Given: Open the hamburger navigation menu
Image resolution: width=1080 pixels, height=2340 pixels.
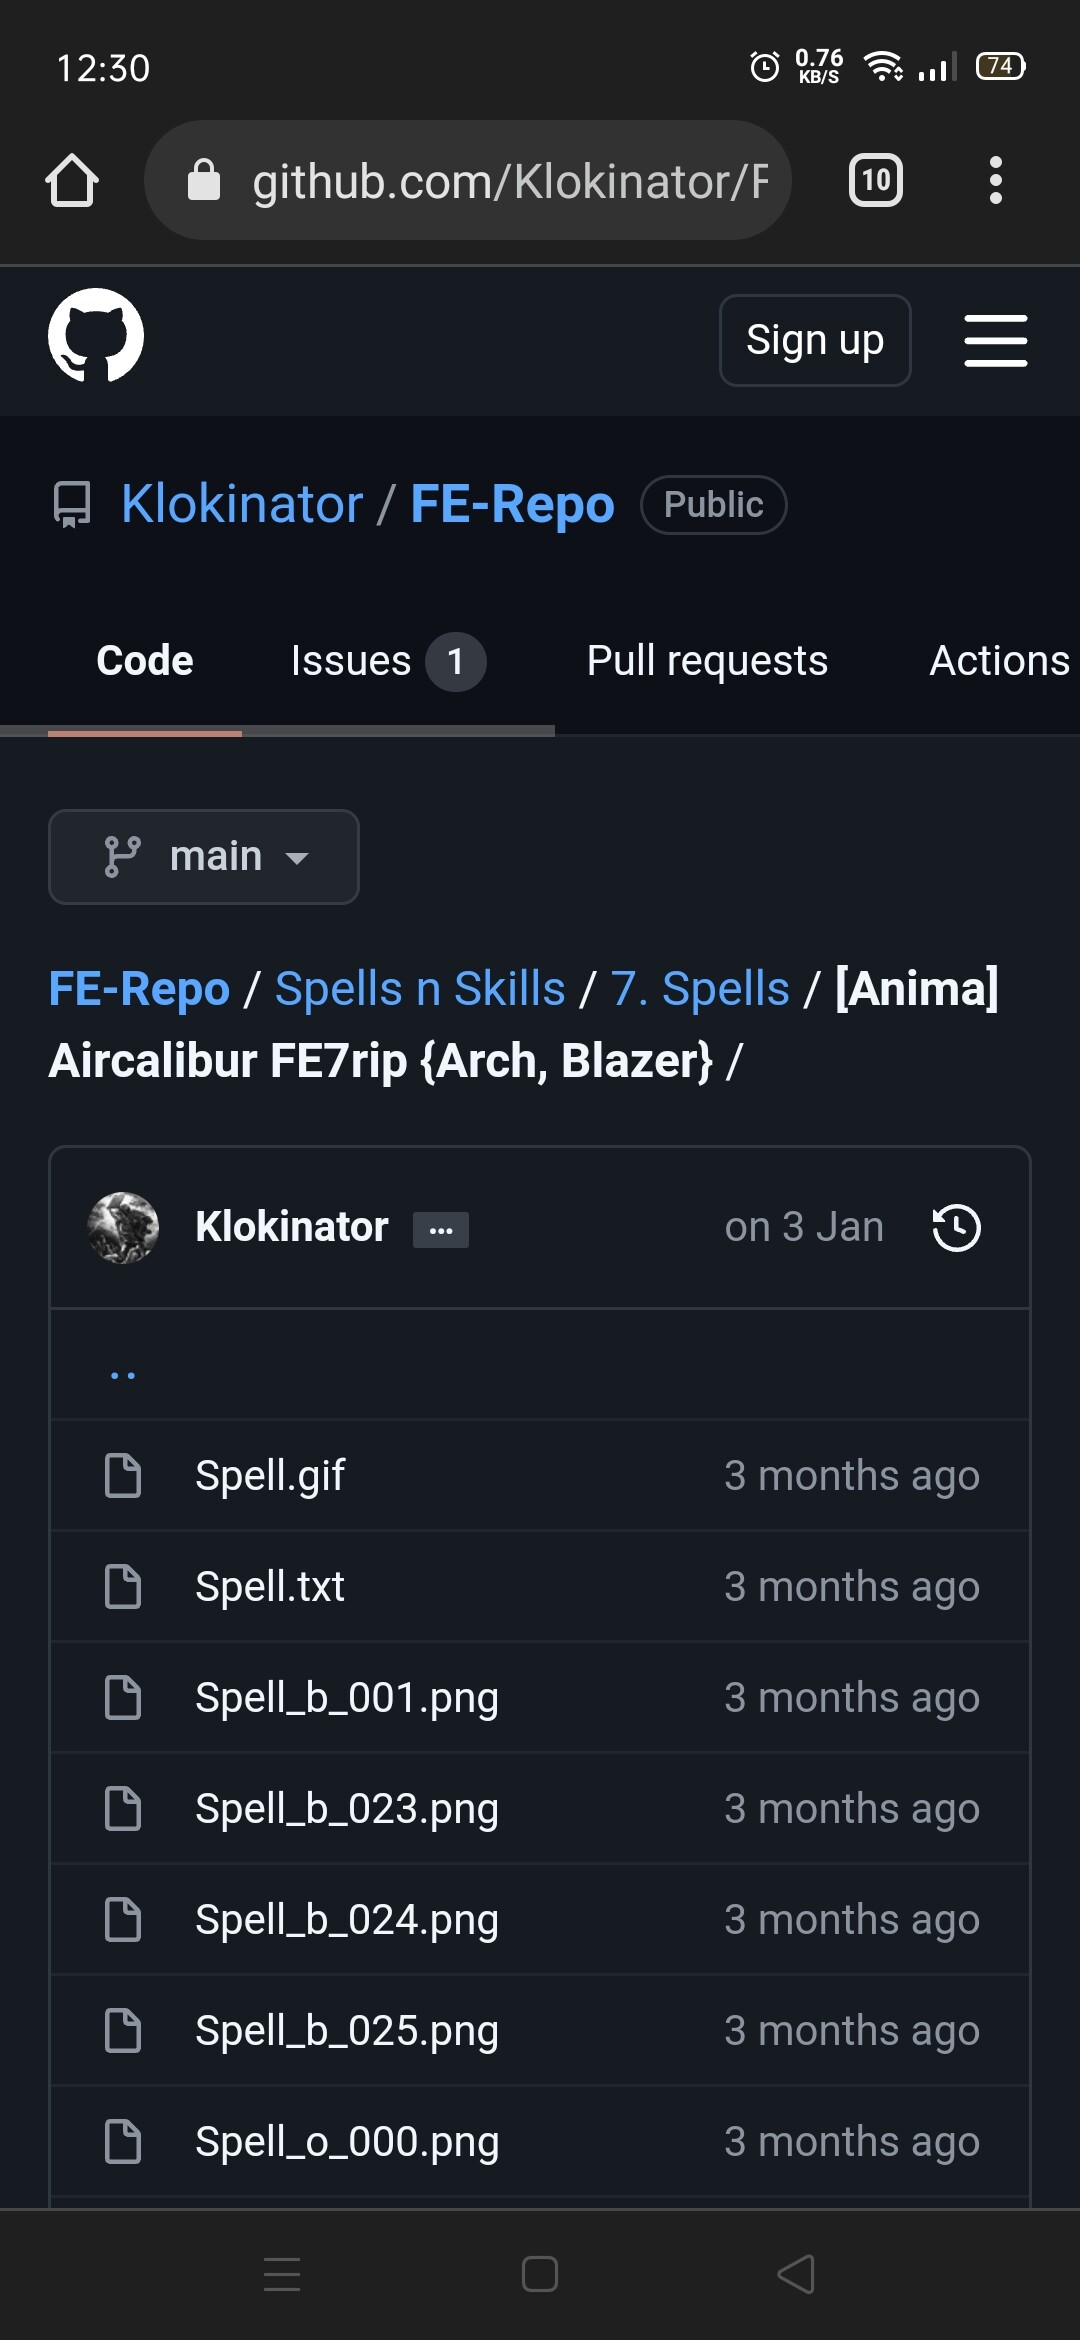Looking at the screenshot, I should [x=995, y=340].
